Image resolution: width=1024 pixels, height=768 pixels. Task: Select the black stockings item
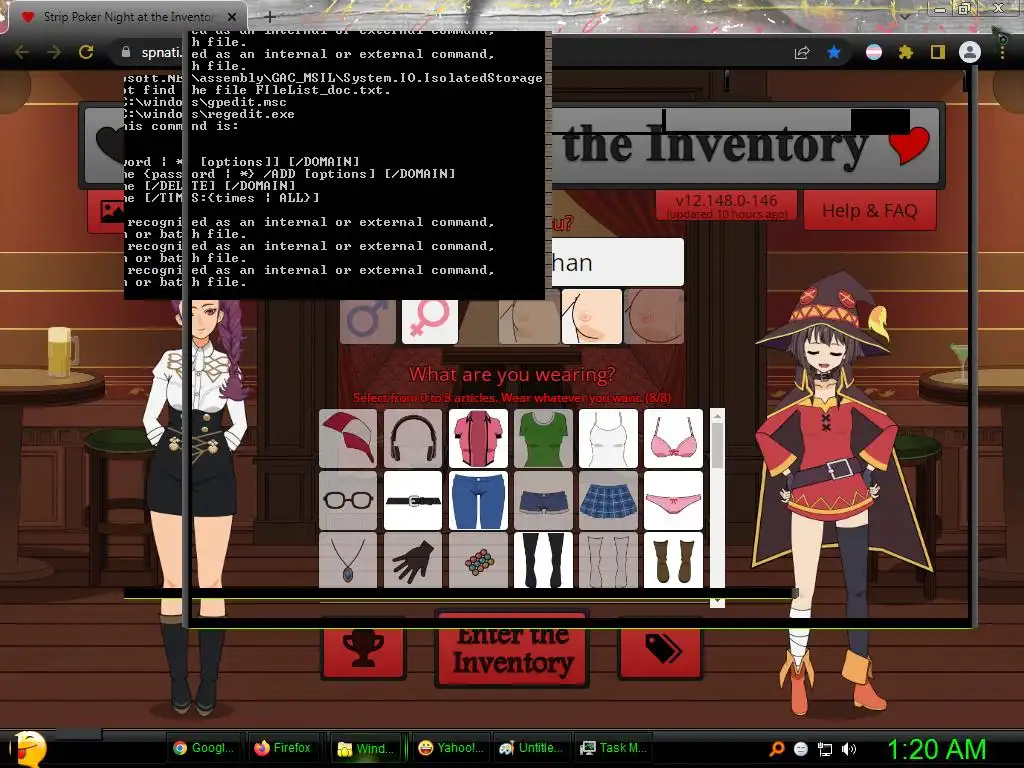pyautogui.click(x=543, y=560)
